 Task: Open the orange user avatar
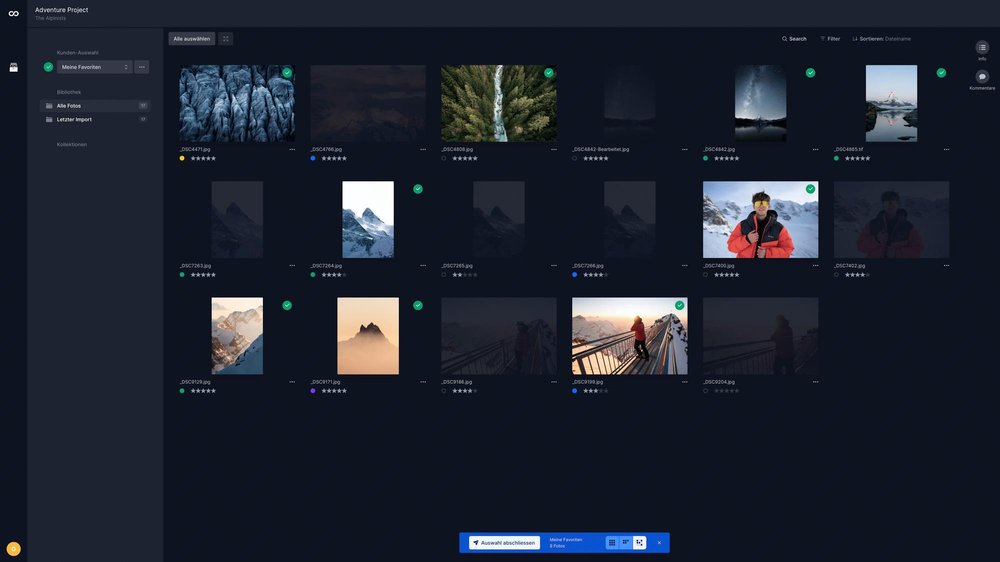pyautogui.click(x=13, y=549)
